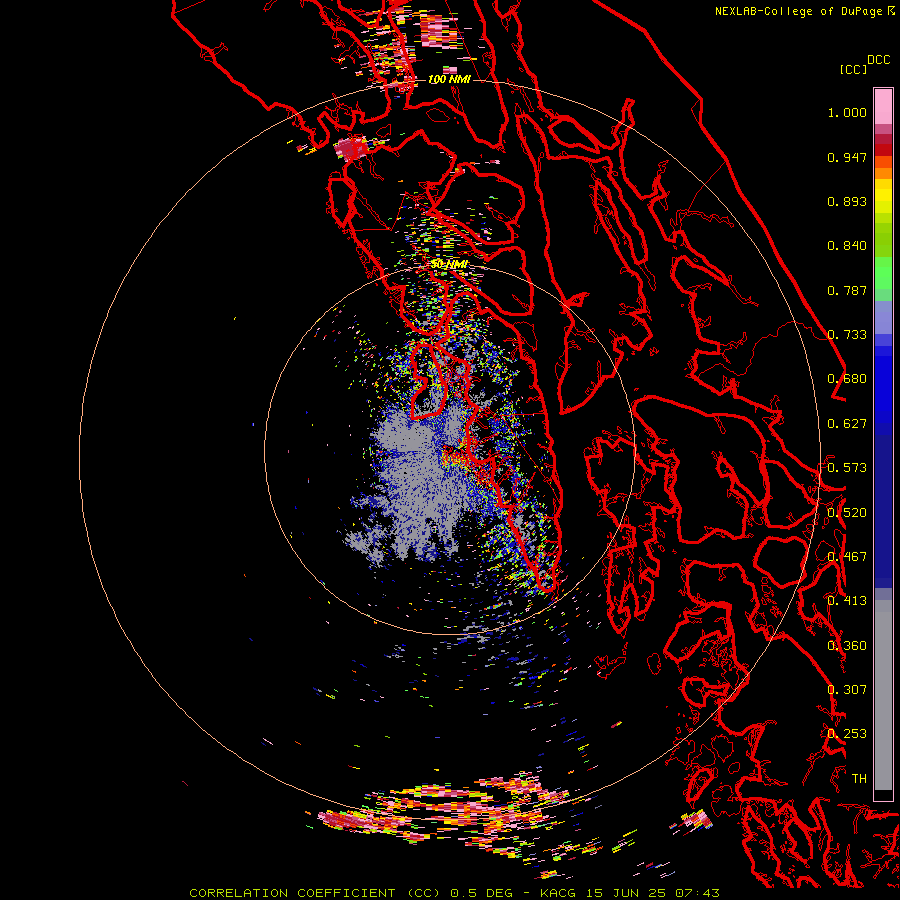Click the 0.840 value on the color scale
Image resolution: width=900 pixels, height=900 pixels.
[847, 246]
